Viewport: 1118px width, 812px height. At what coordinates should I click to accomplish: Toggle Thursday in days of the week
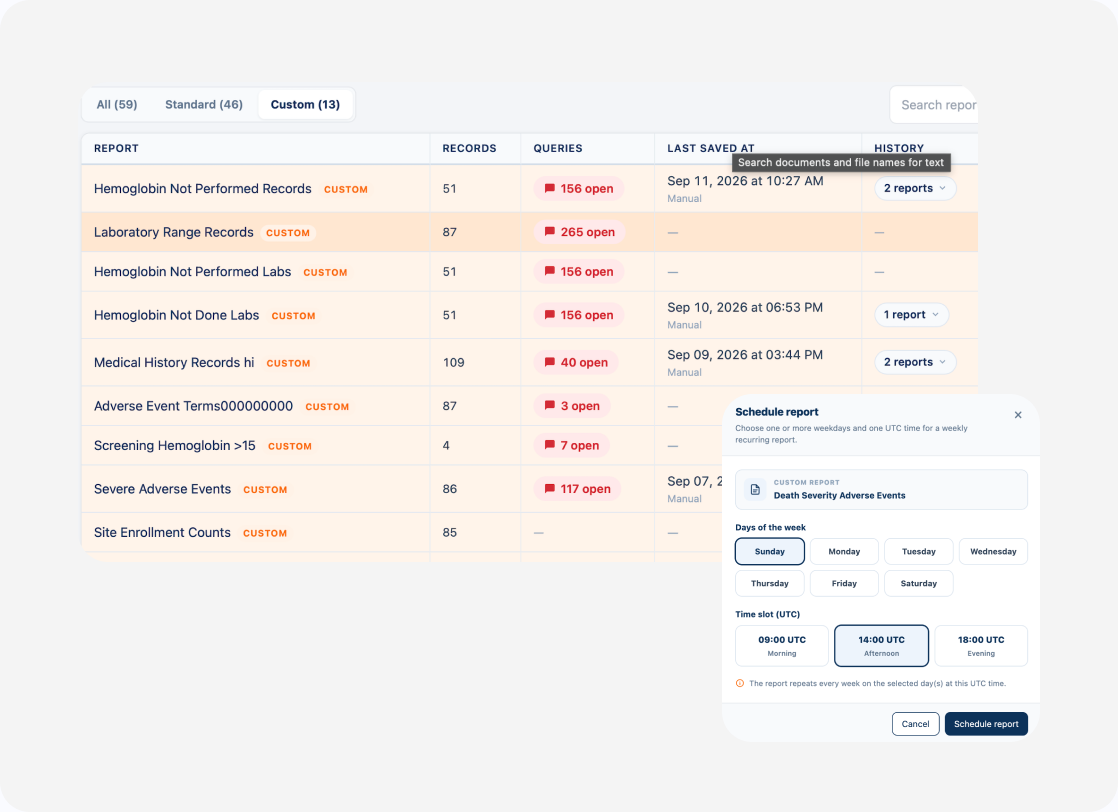(x=769, y=583)
